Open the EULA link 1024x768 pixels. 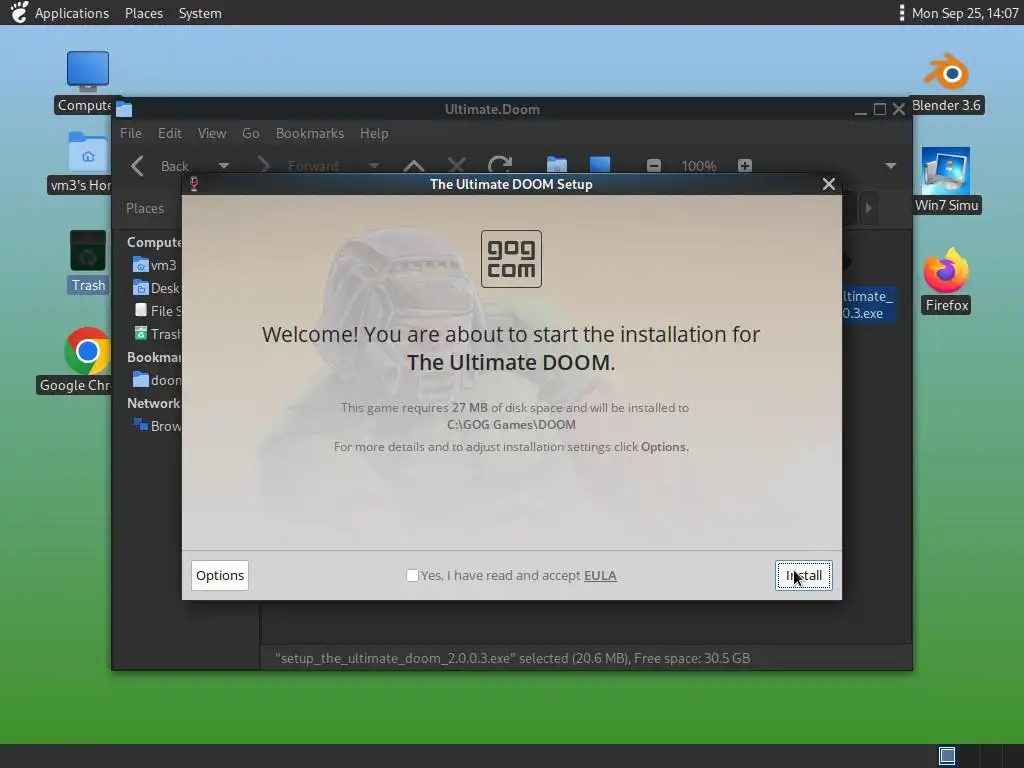[600, 575]
